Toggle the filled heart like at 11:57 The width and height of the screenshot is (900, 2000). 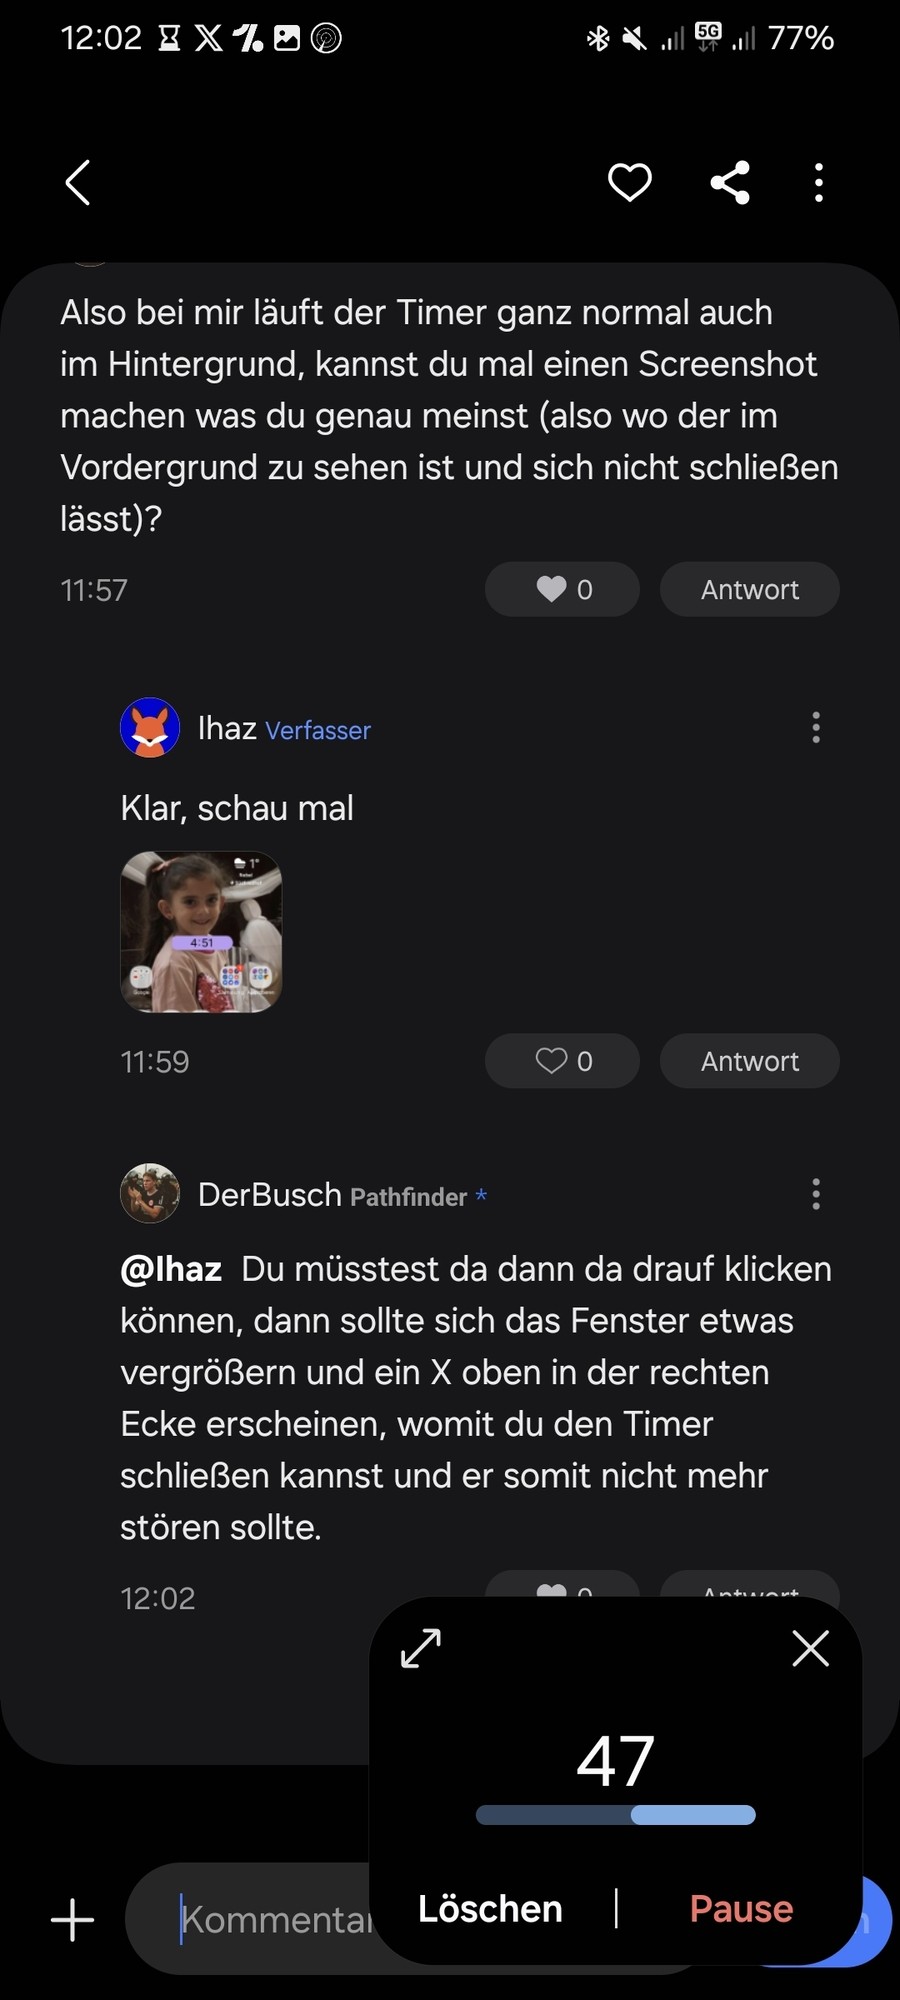562,589
